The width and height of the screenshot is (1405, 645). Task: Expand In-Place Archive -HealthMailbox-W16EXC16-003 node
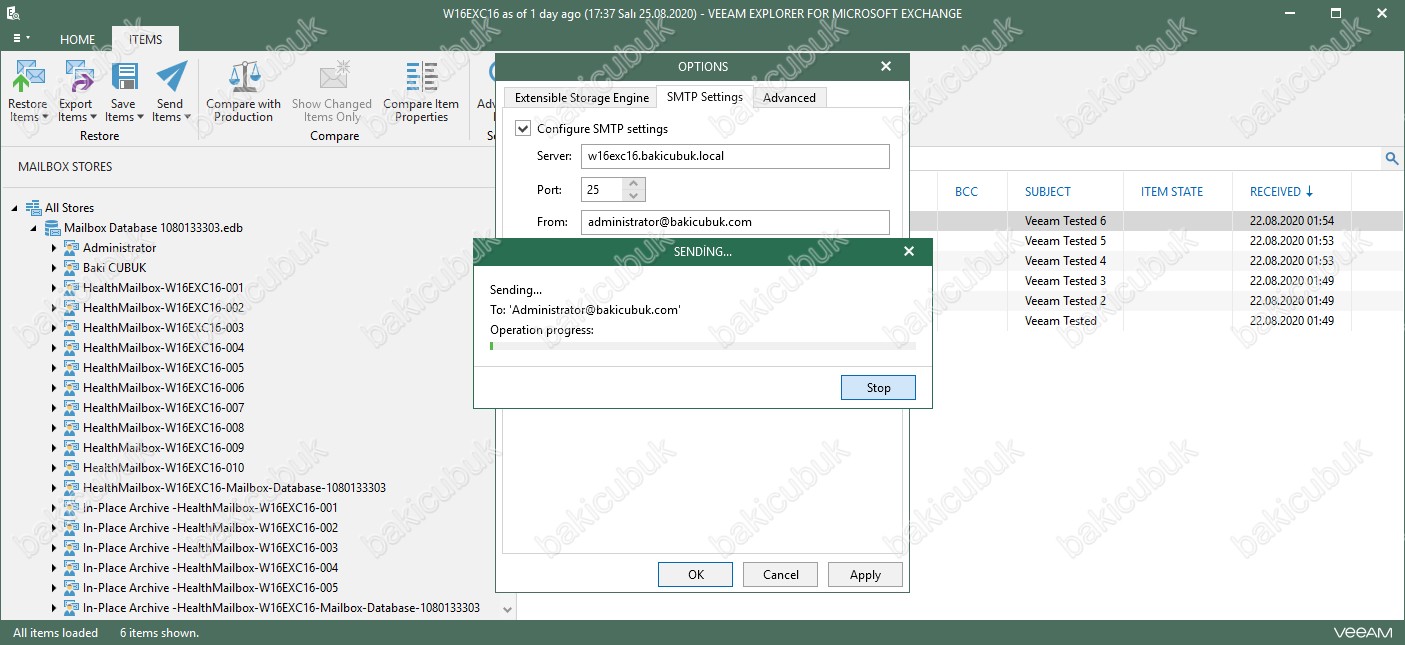coord(54,548)
